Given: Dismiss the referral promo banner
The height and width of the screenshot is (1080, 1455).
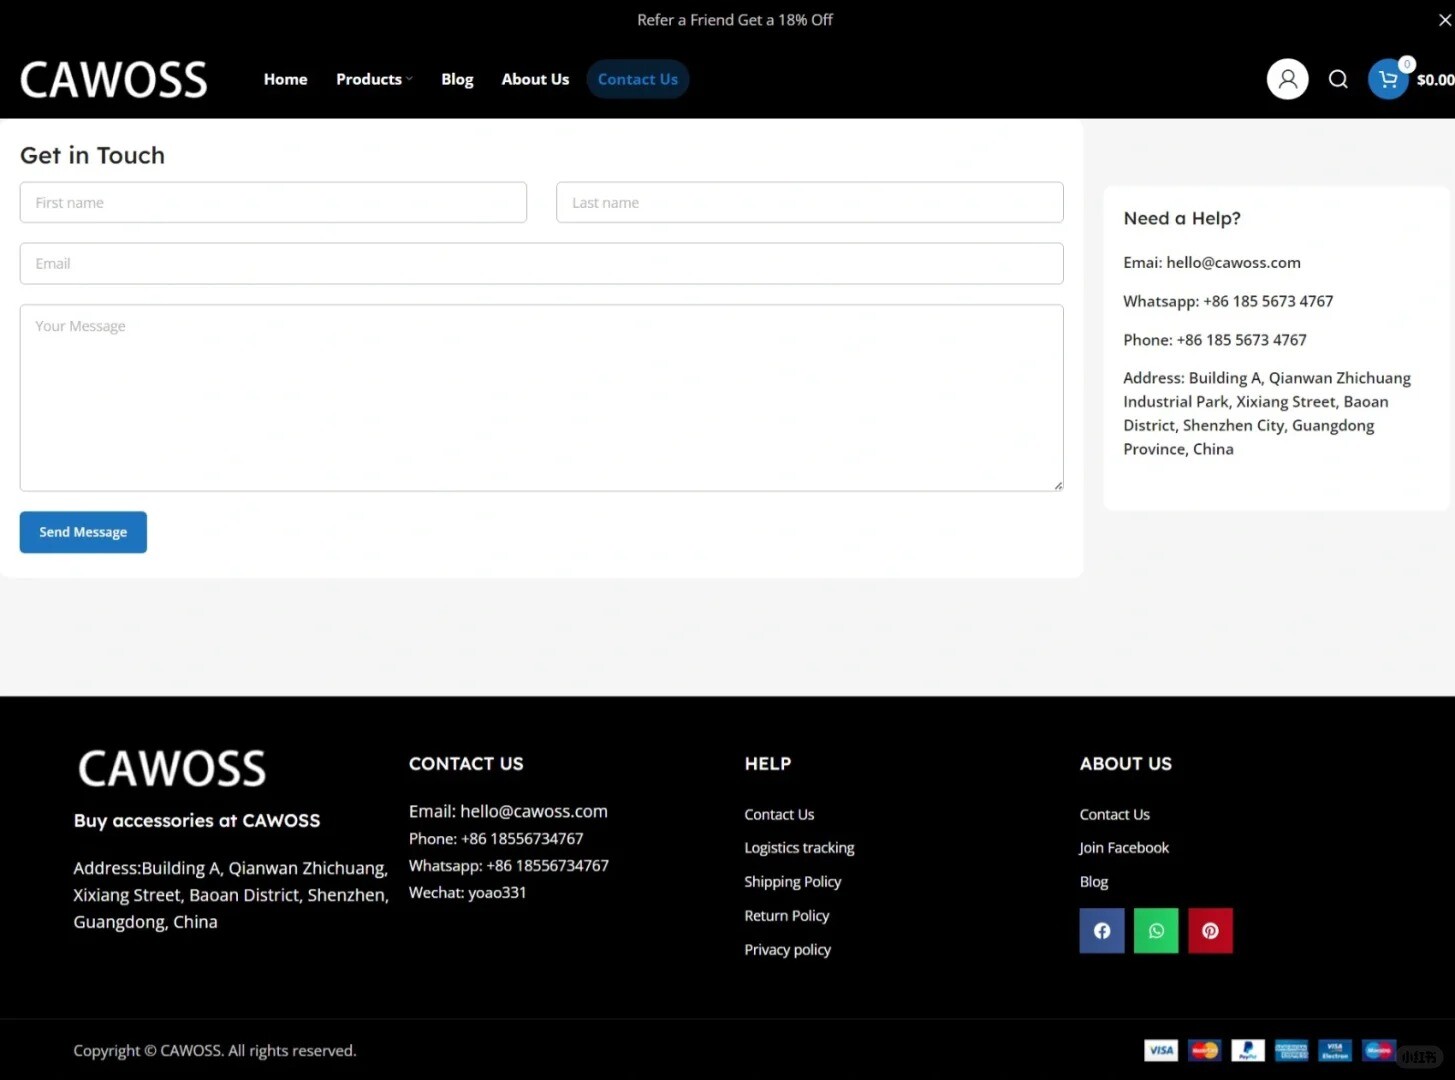Looking at the screenshot, I should click(x=1444, y=20).
